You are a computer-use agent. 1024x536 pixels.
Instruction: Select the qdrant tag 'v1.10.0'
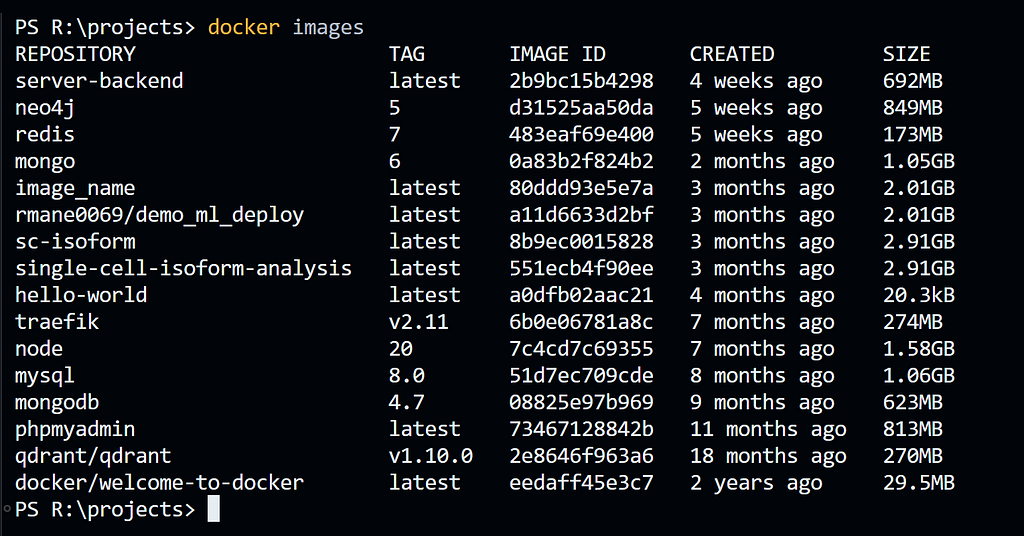tap(431, 456)
